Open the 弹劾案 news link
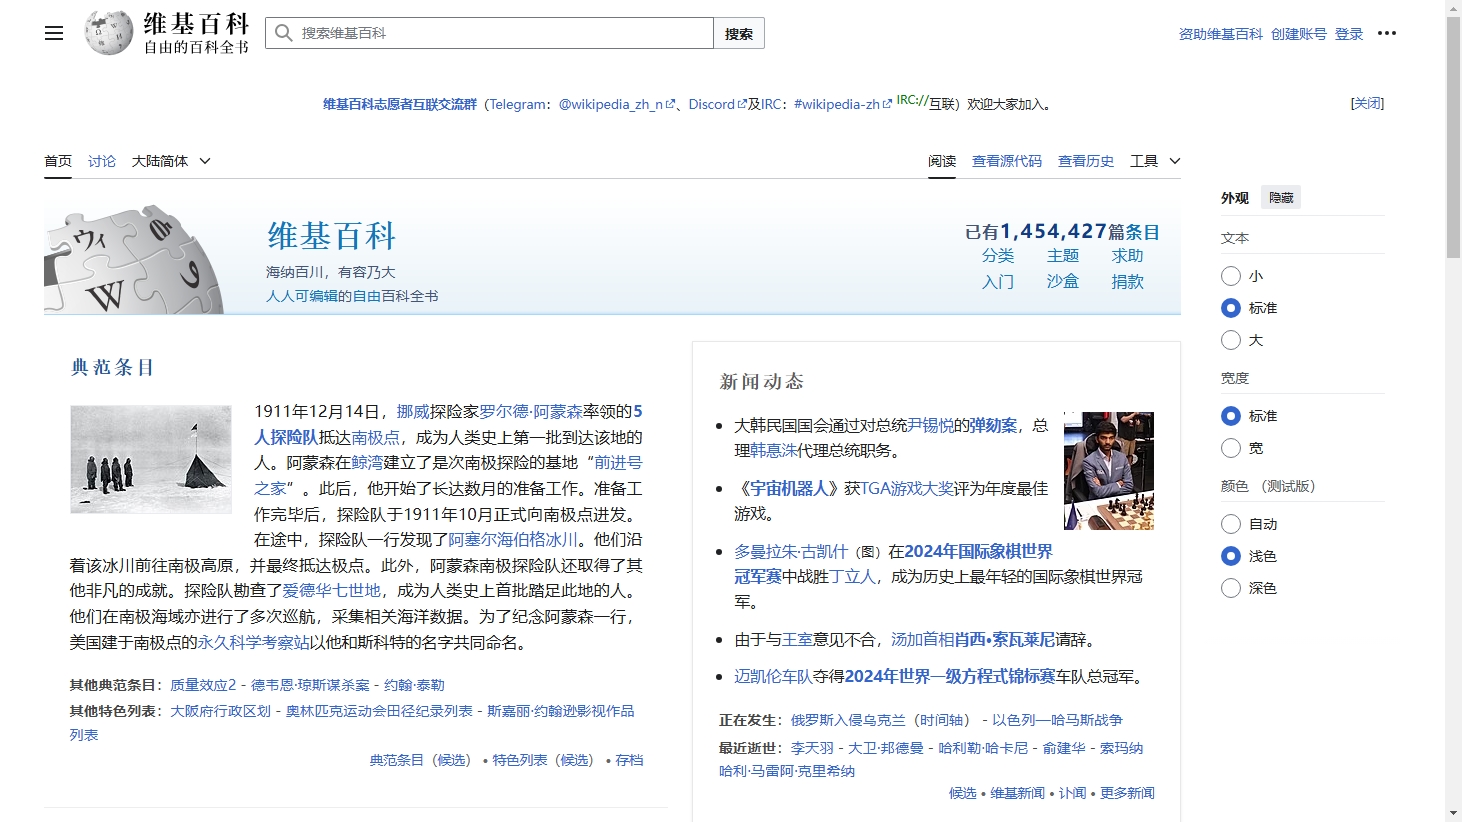 [x=993, y=425]
